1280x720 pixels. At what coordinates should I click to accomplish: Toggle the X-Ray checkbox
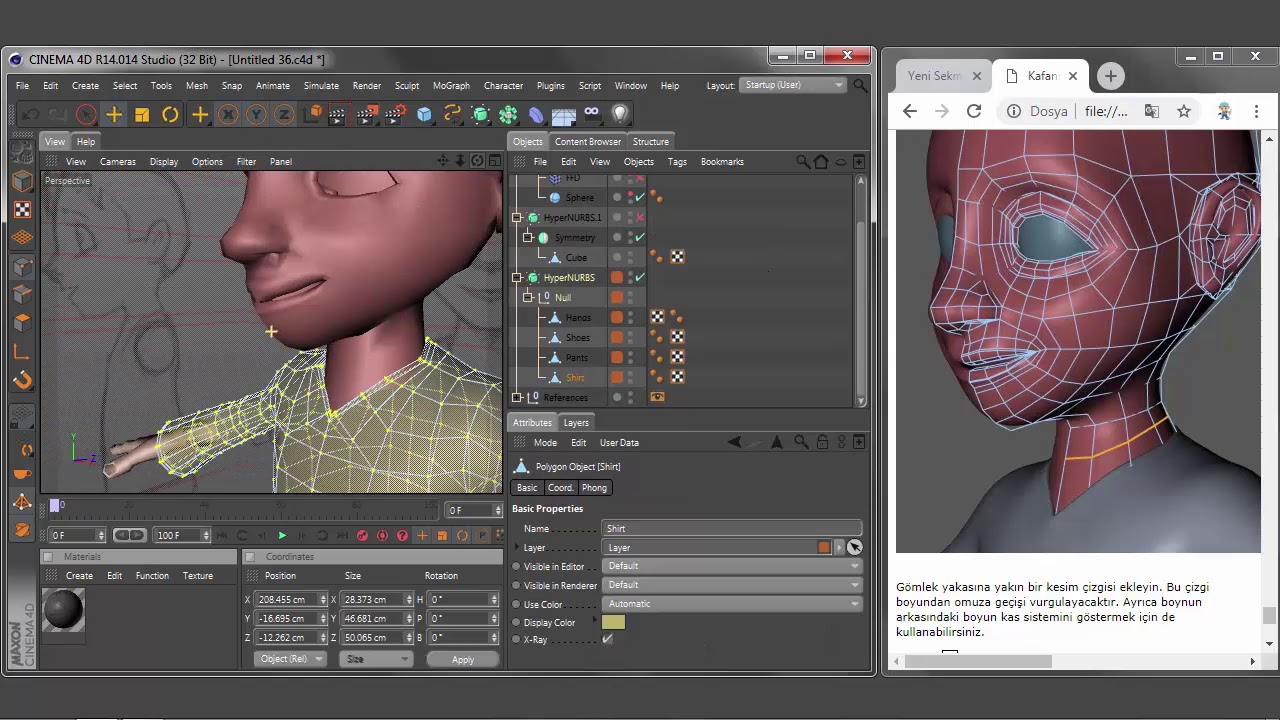(607, 639)
